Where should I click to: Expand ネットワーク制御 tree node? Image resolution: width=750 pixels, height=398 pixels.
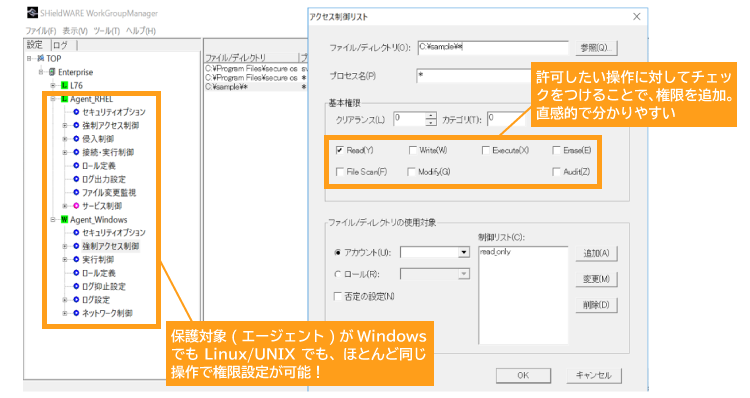pos(65,313)
